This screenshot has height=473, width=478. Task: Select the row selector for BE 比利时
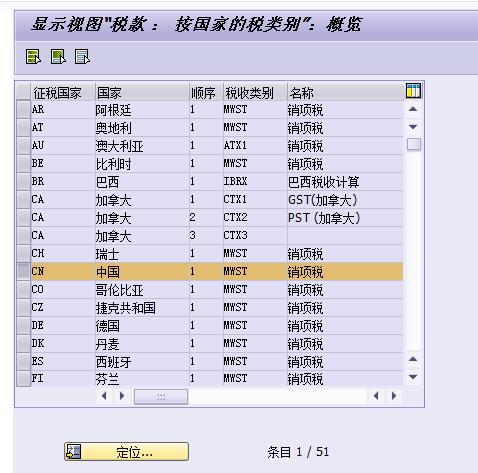point(23,163)
